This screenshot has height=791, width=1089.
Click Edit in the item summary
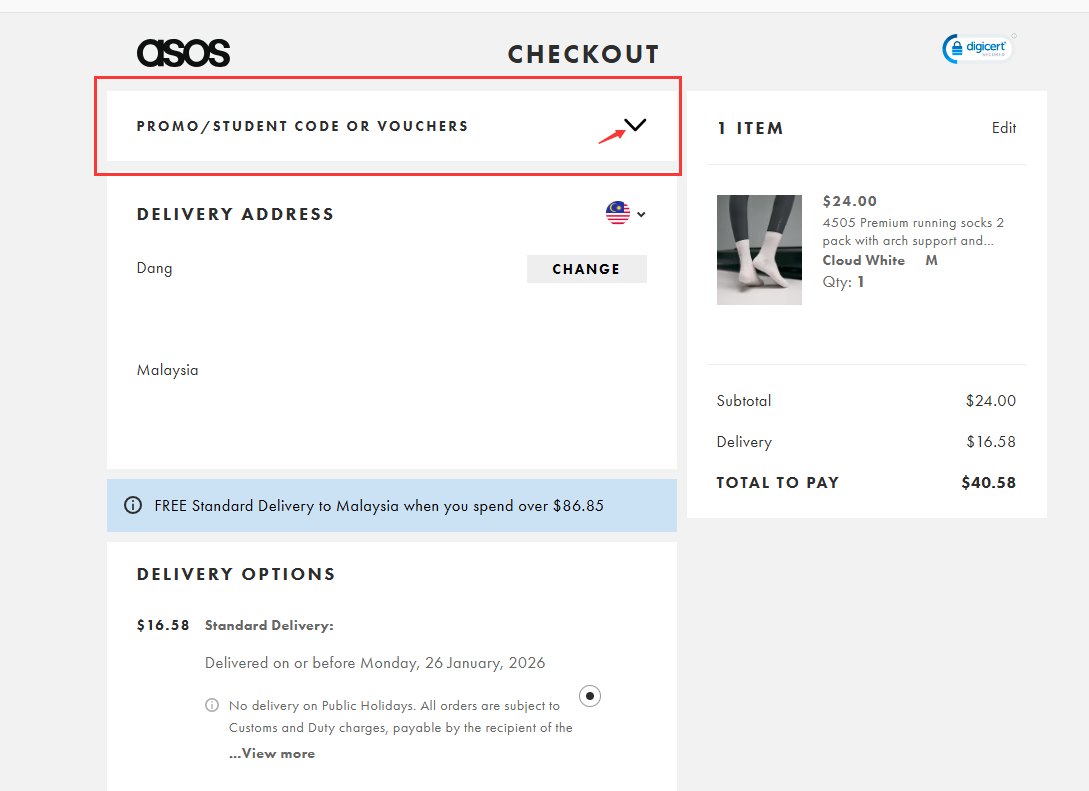(1004, 128)
